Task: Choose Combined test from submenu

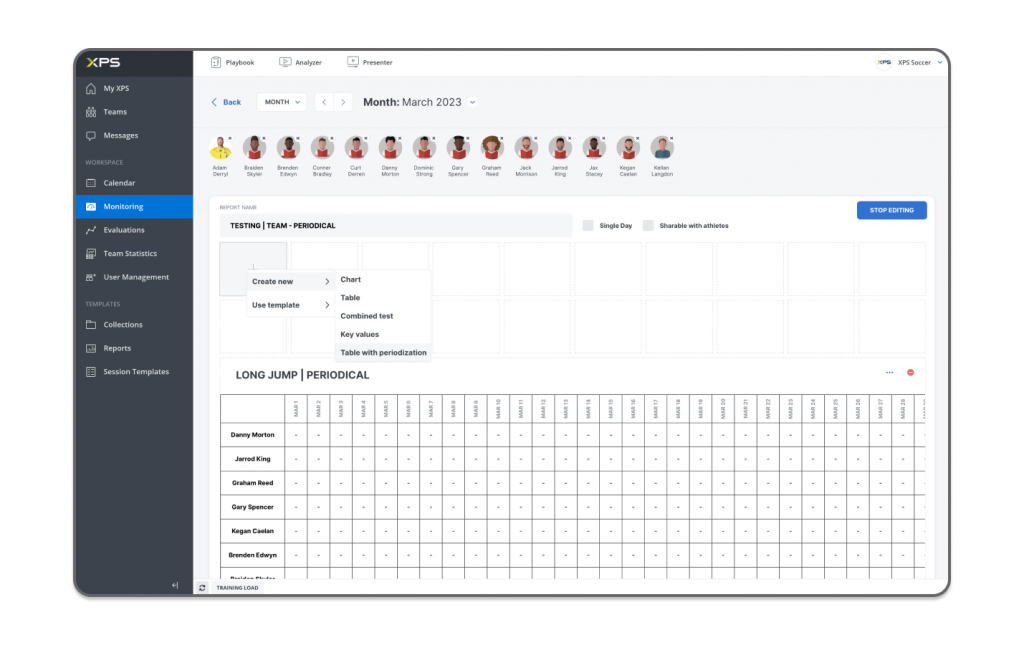Action: 366,316
